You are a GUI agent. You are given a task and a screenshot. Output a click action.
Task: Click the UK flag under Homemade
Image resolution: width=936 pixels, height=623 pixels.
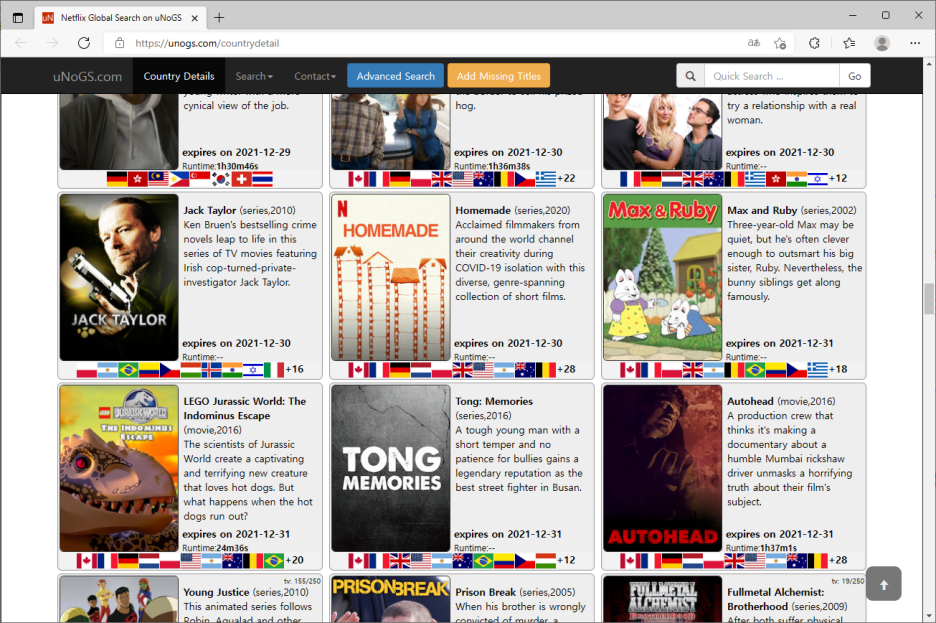463,370
